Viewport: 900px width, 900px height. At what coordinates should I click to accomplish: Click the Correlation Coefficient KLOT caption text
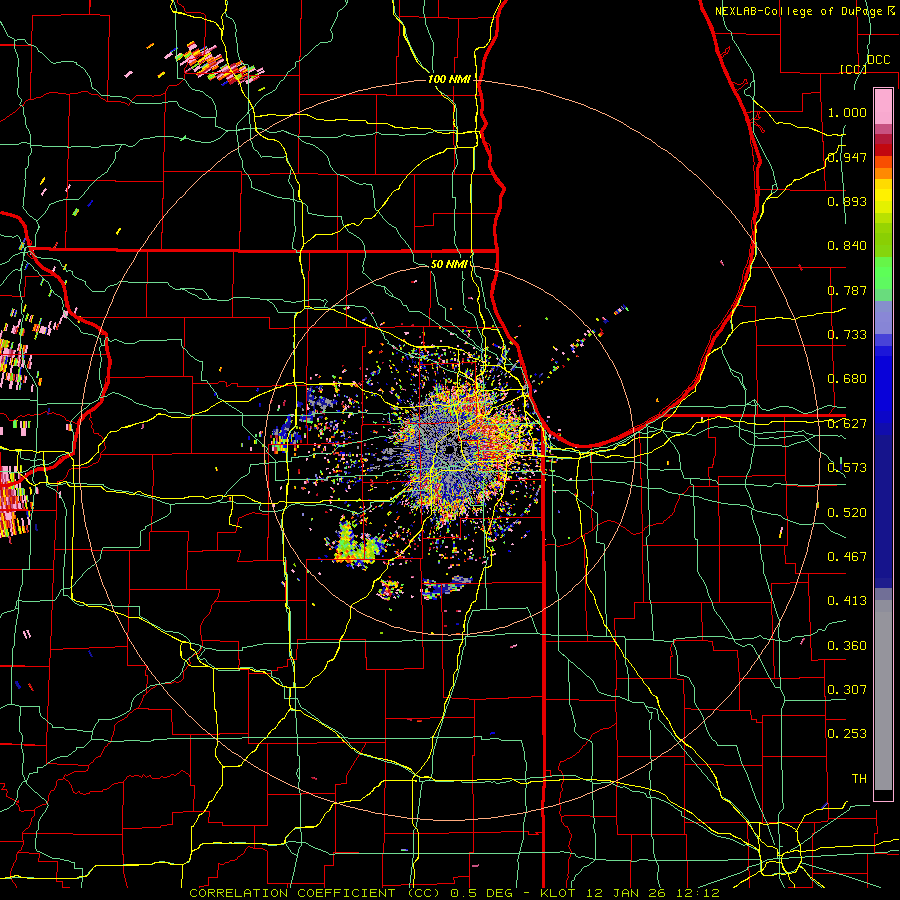click(454, 893)
